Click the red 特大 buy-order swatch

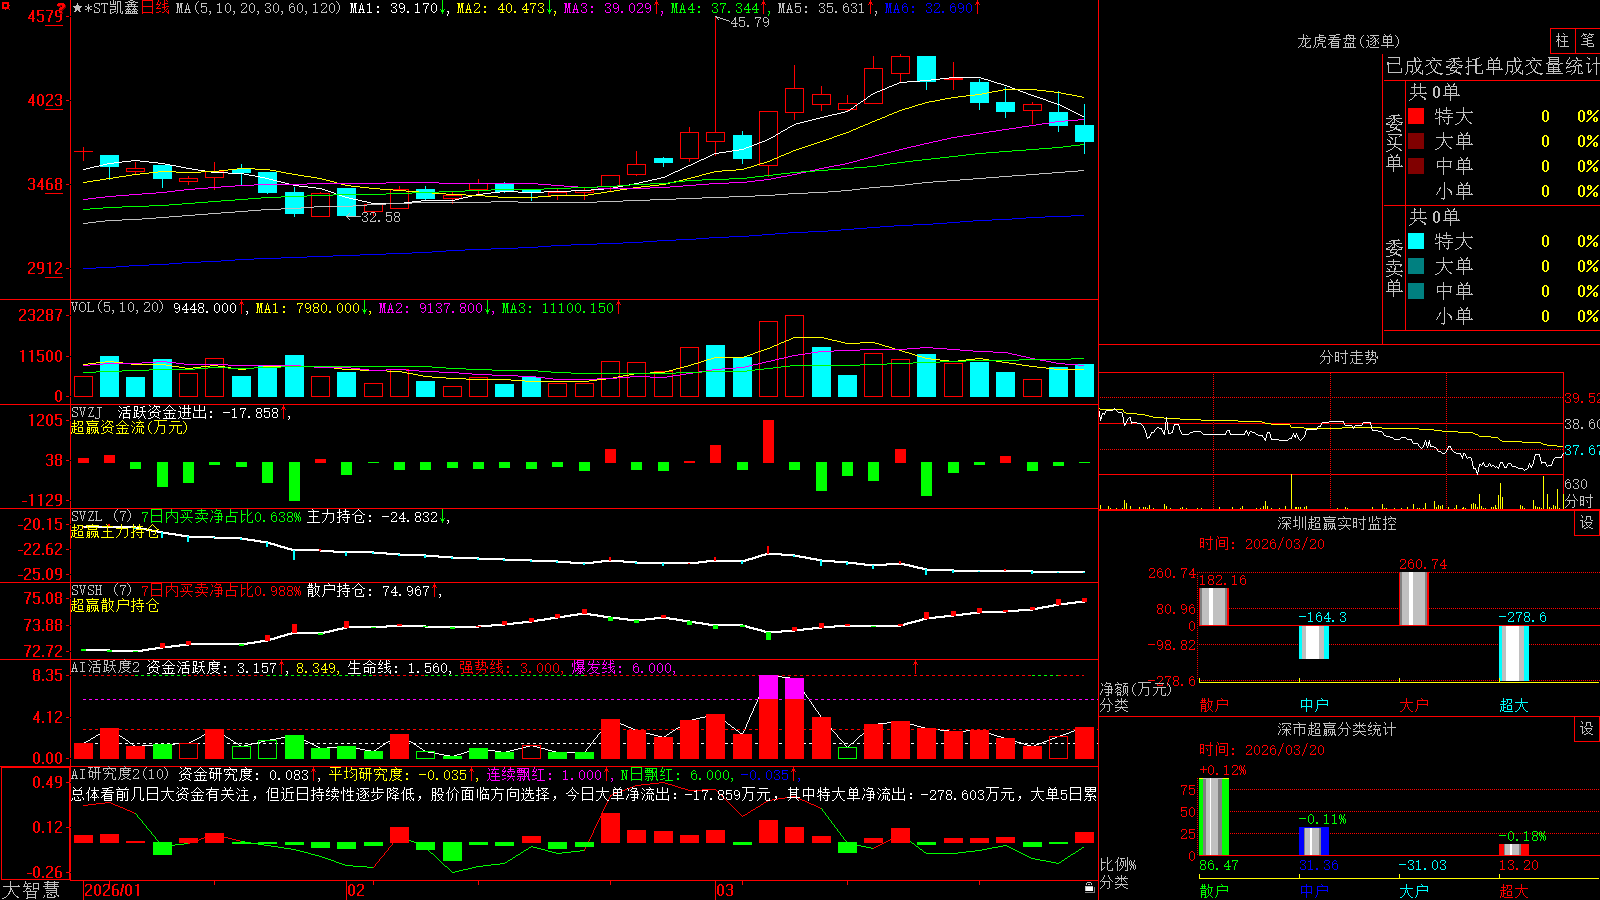[x=1416, y=116]
